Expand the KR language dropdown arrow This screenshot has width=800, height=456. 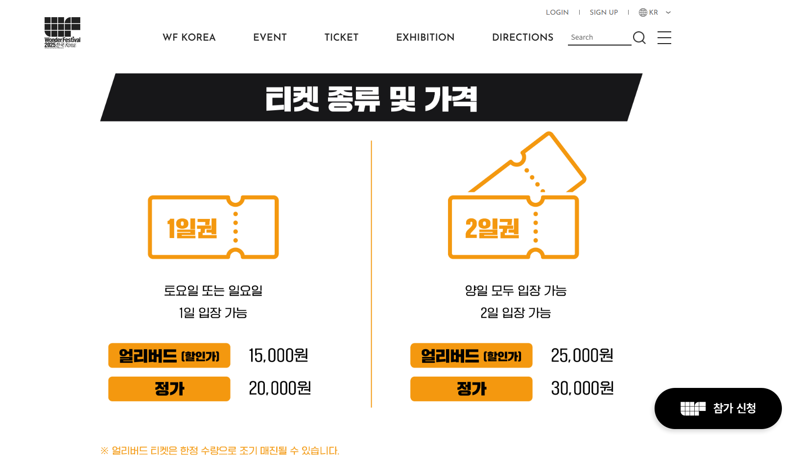[668, 12]
